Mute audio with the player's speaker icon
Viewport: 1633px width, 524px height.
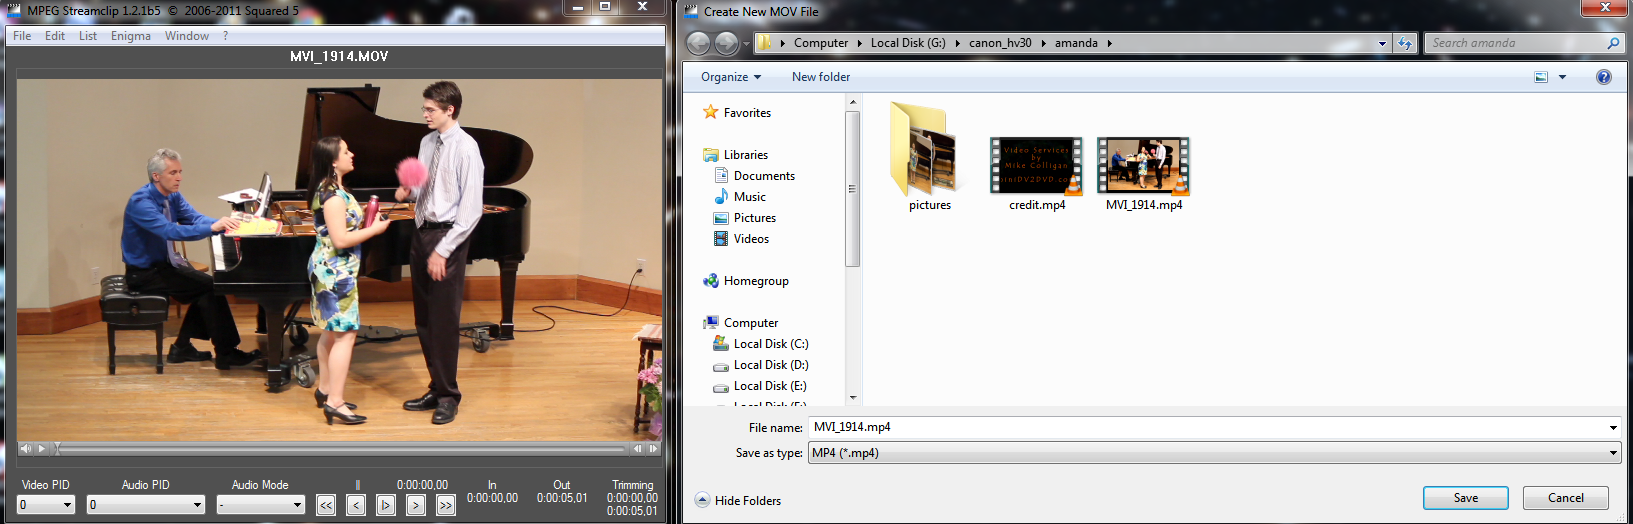25,448
